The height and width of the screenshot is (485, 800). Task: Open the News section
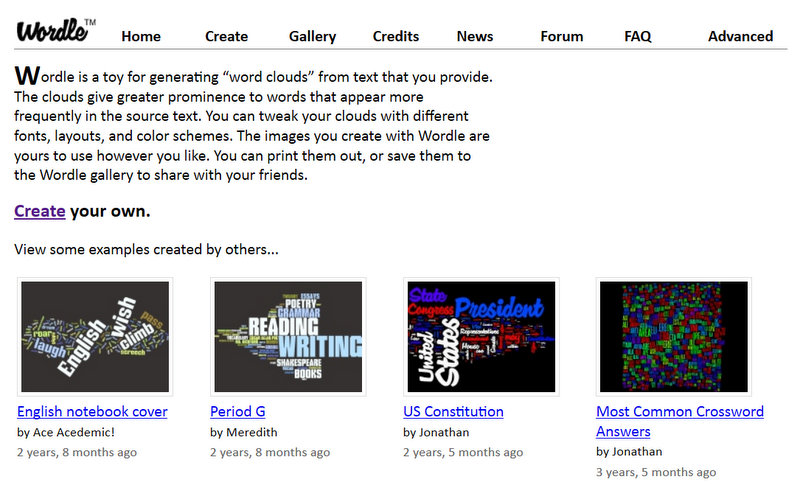pos(474,36)
